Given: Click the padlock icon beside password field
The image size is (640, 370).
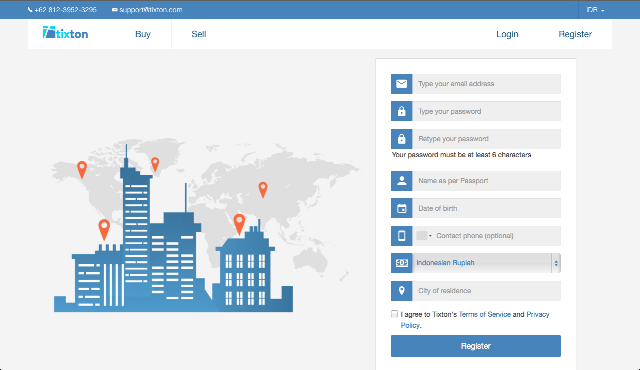Looking at the screenshot, I should point(402,111).
